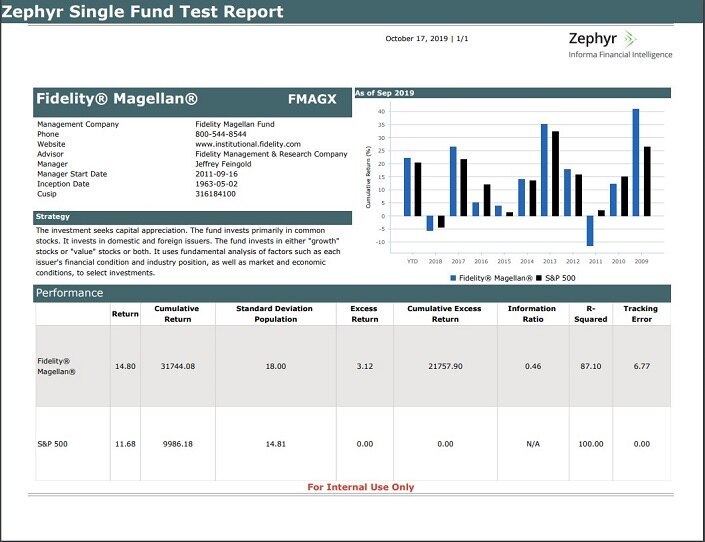This screenshot has width=705, height=542.
Task: Select manager name Jeffrey Feingold
Action: coord(223,164)
